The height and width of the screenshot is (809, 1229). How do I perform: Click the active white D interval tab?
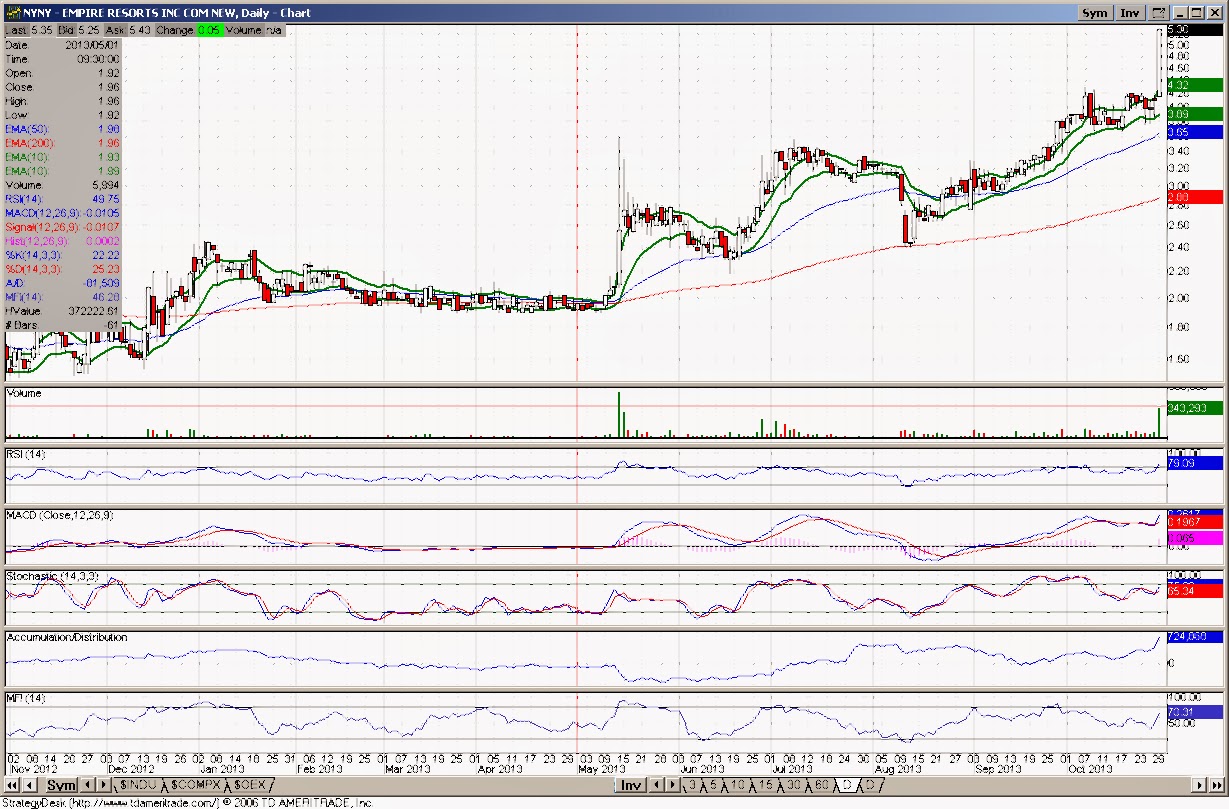coord(846,785)
